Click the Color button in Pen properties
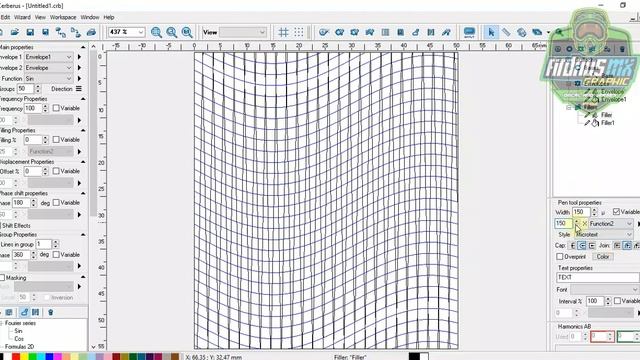640x360 pixels. 603,257
